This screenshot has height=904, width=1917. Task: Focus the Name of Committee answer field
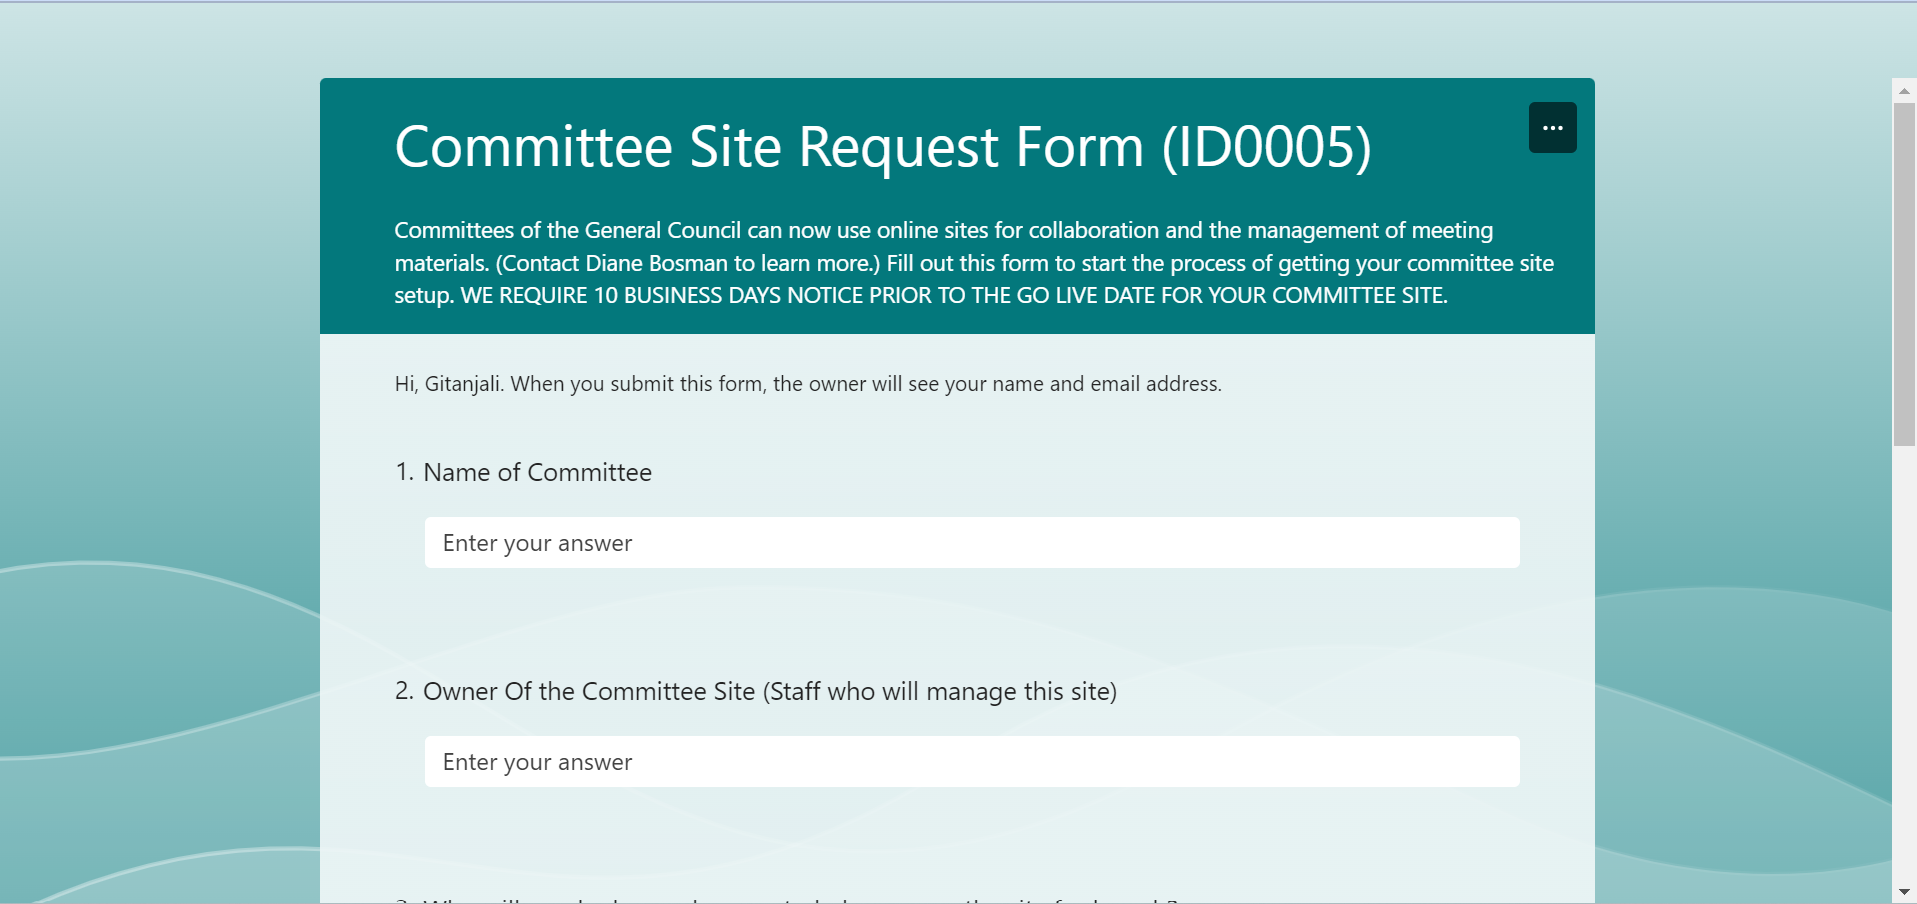971,543
